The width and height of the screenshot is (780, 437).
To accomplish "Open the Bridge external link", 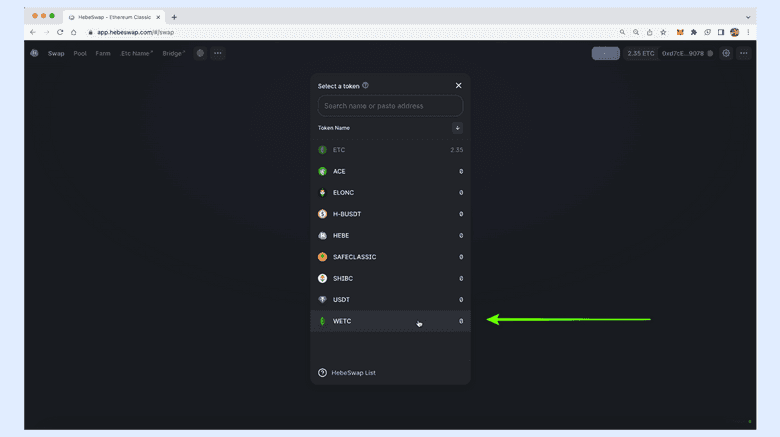I will [174, 53].
